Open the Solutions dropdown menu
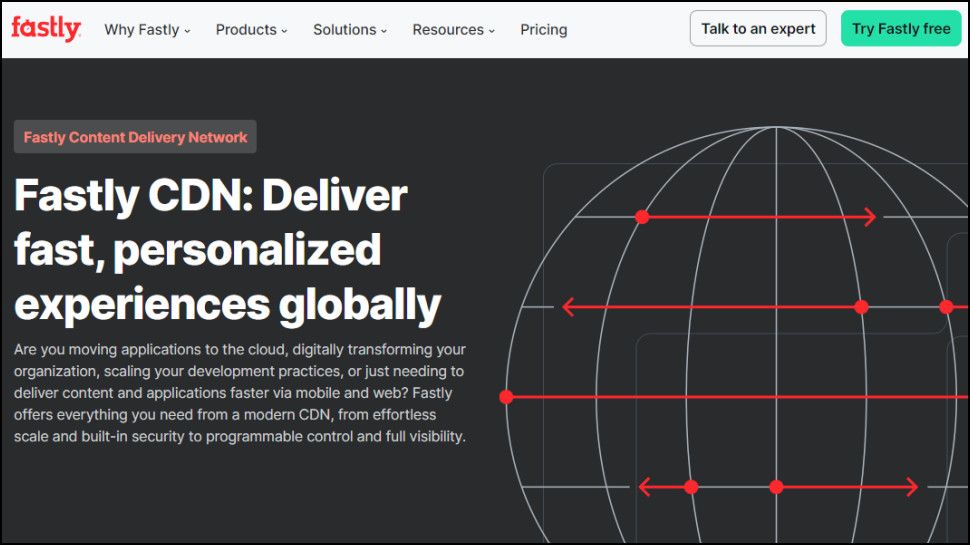The width and height of the screenshot is (970, 545). pyautogui.click(x=350, y=30)
